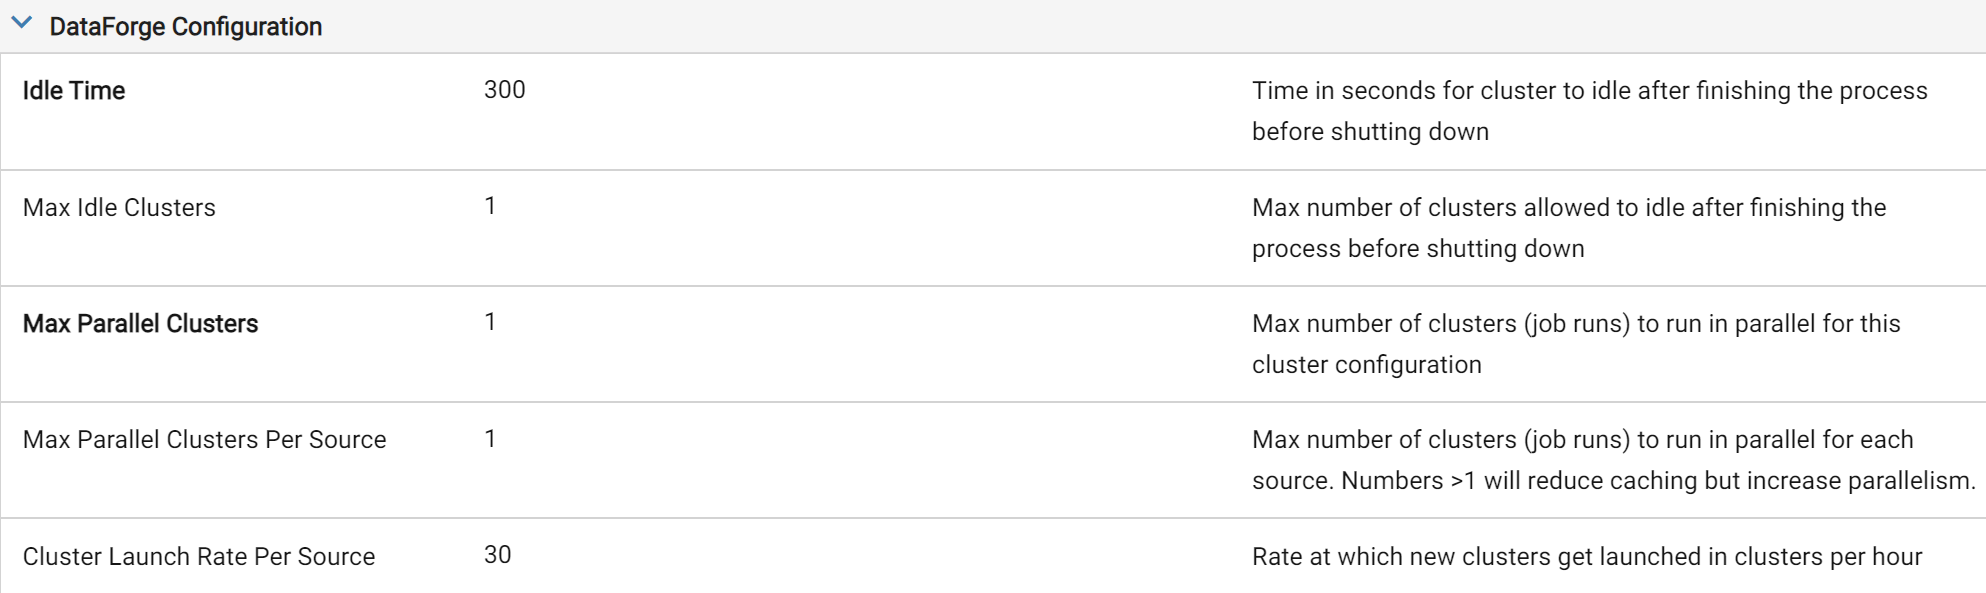Click the Per Source parallelism description text
Viewport: 1986px width, 593px height.
point(1614,460)
